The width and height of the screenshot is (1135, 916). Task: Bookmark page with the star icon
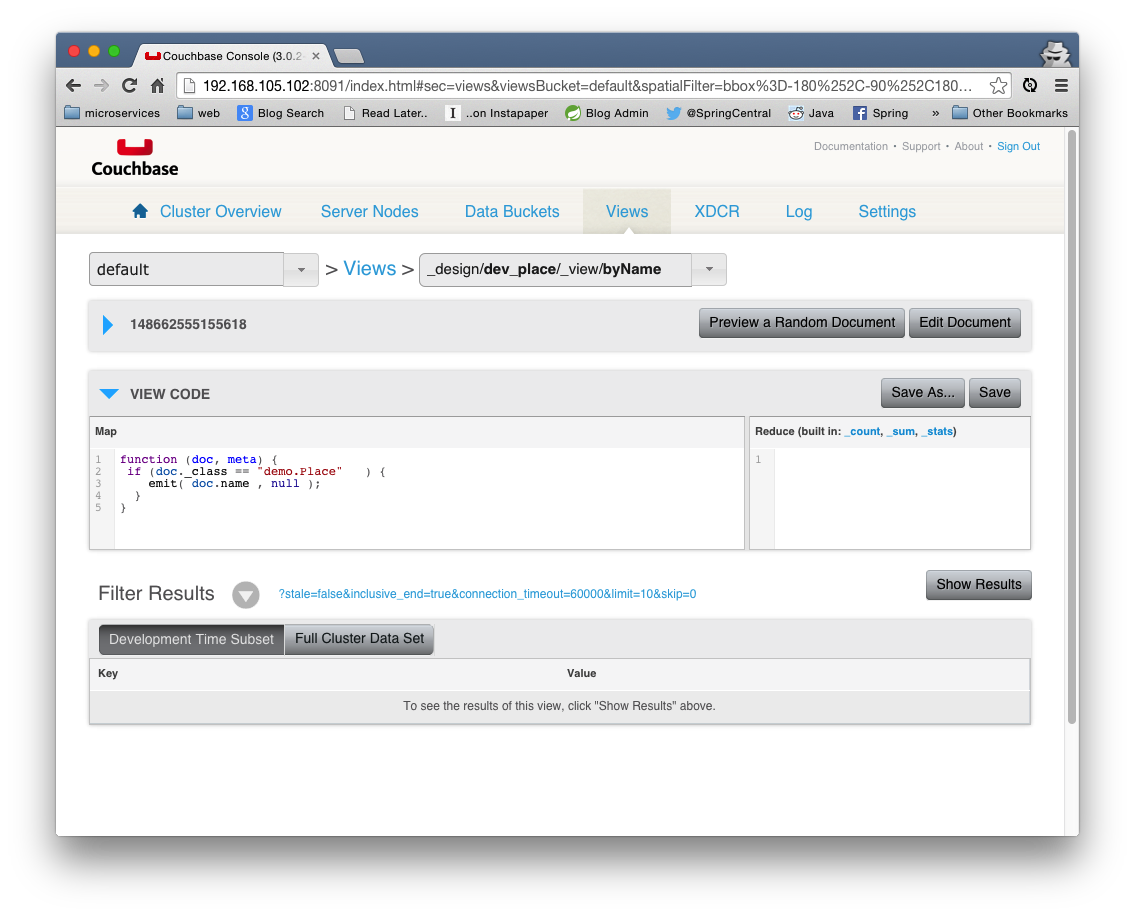pyautogui.click(x=998, y=85)
